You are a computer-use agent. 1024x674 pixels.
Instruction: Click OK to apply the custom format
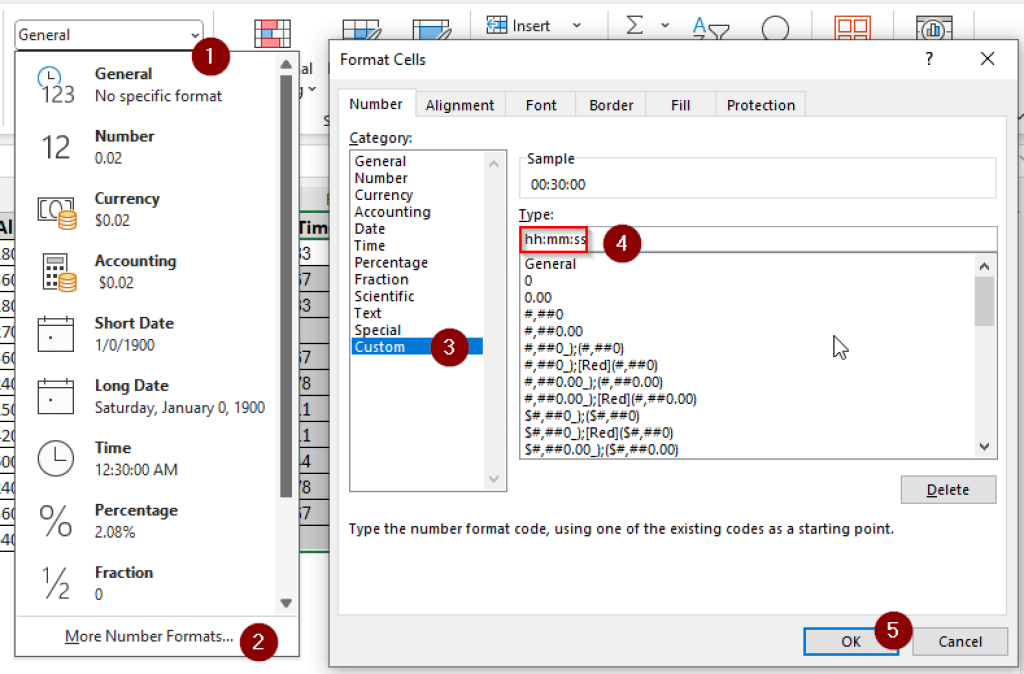pos(851,641)
